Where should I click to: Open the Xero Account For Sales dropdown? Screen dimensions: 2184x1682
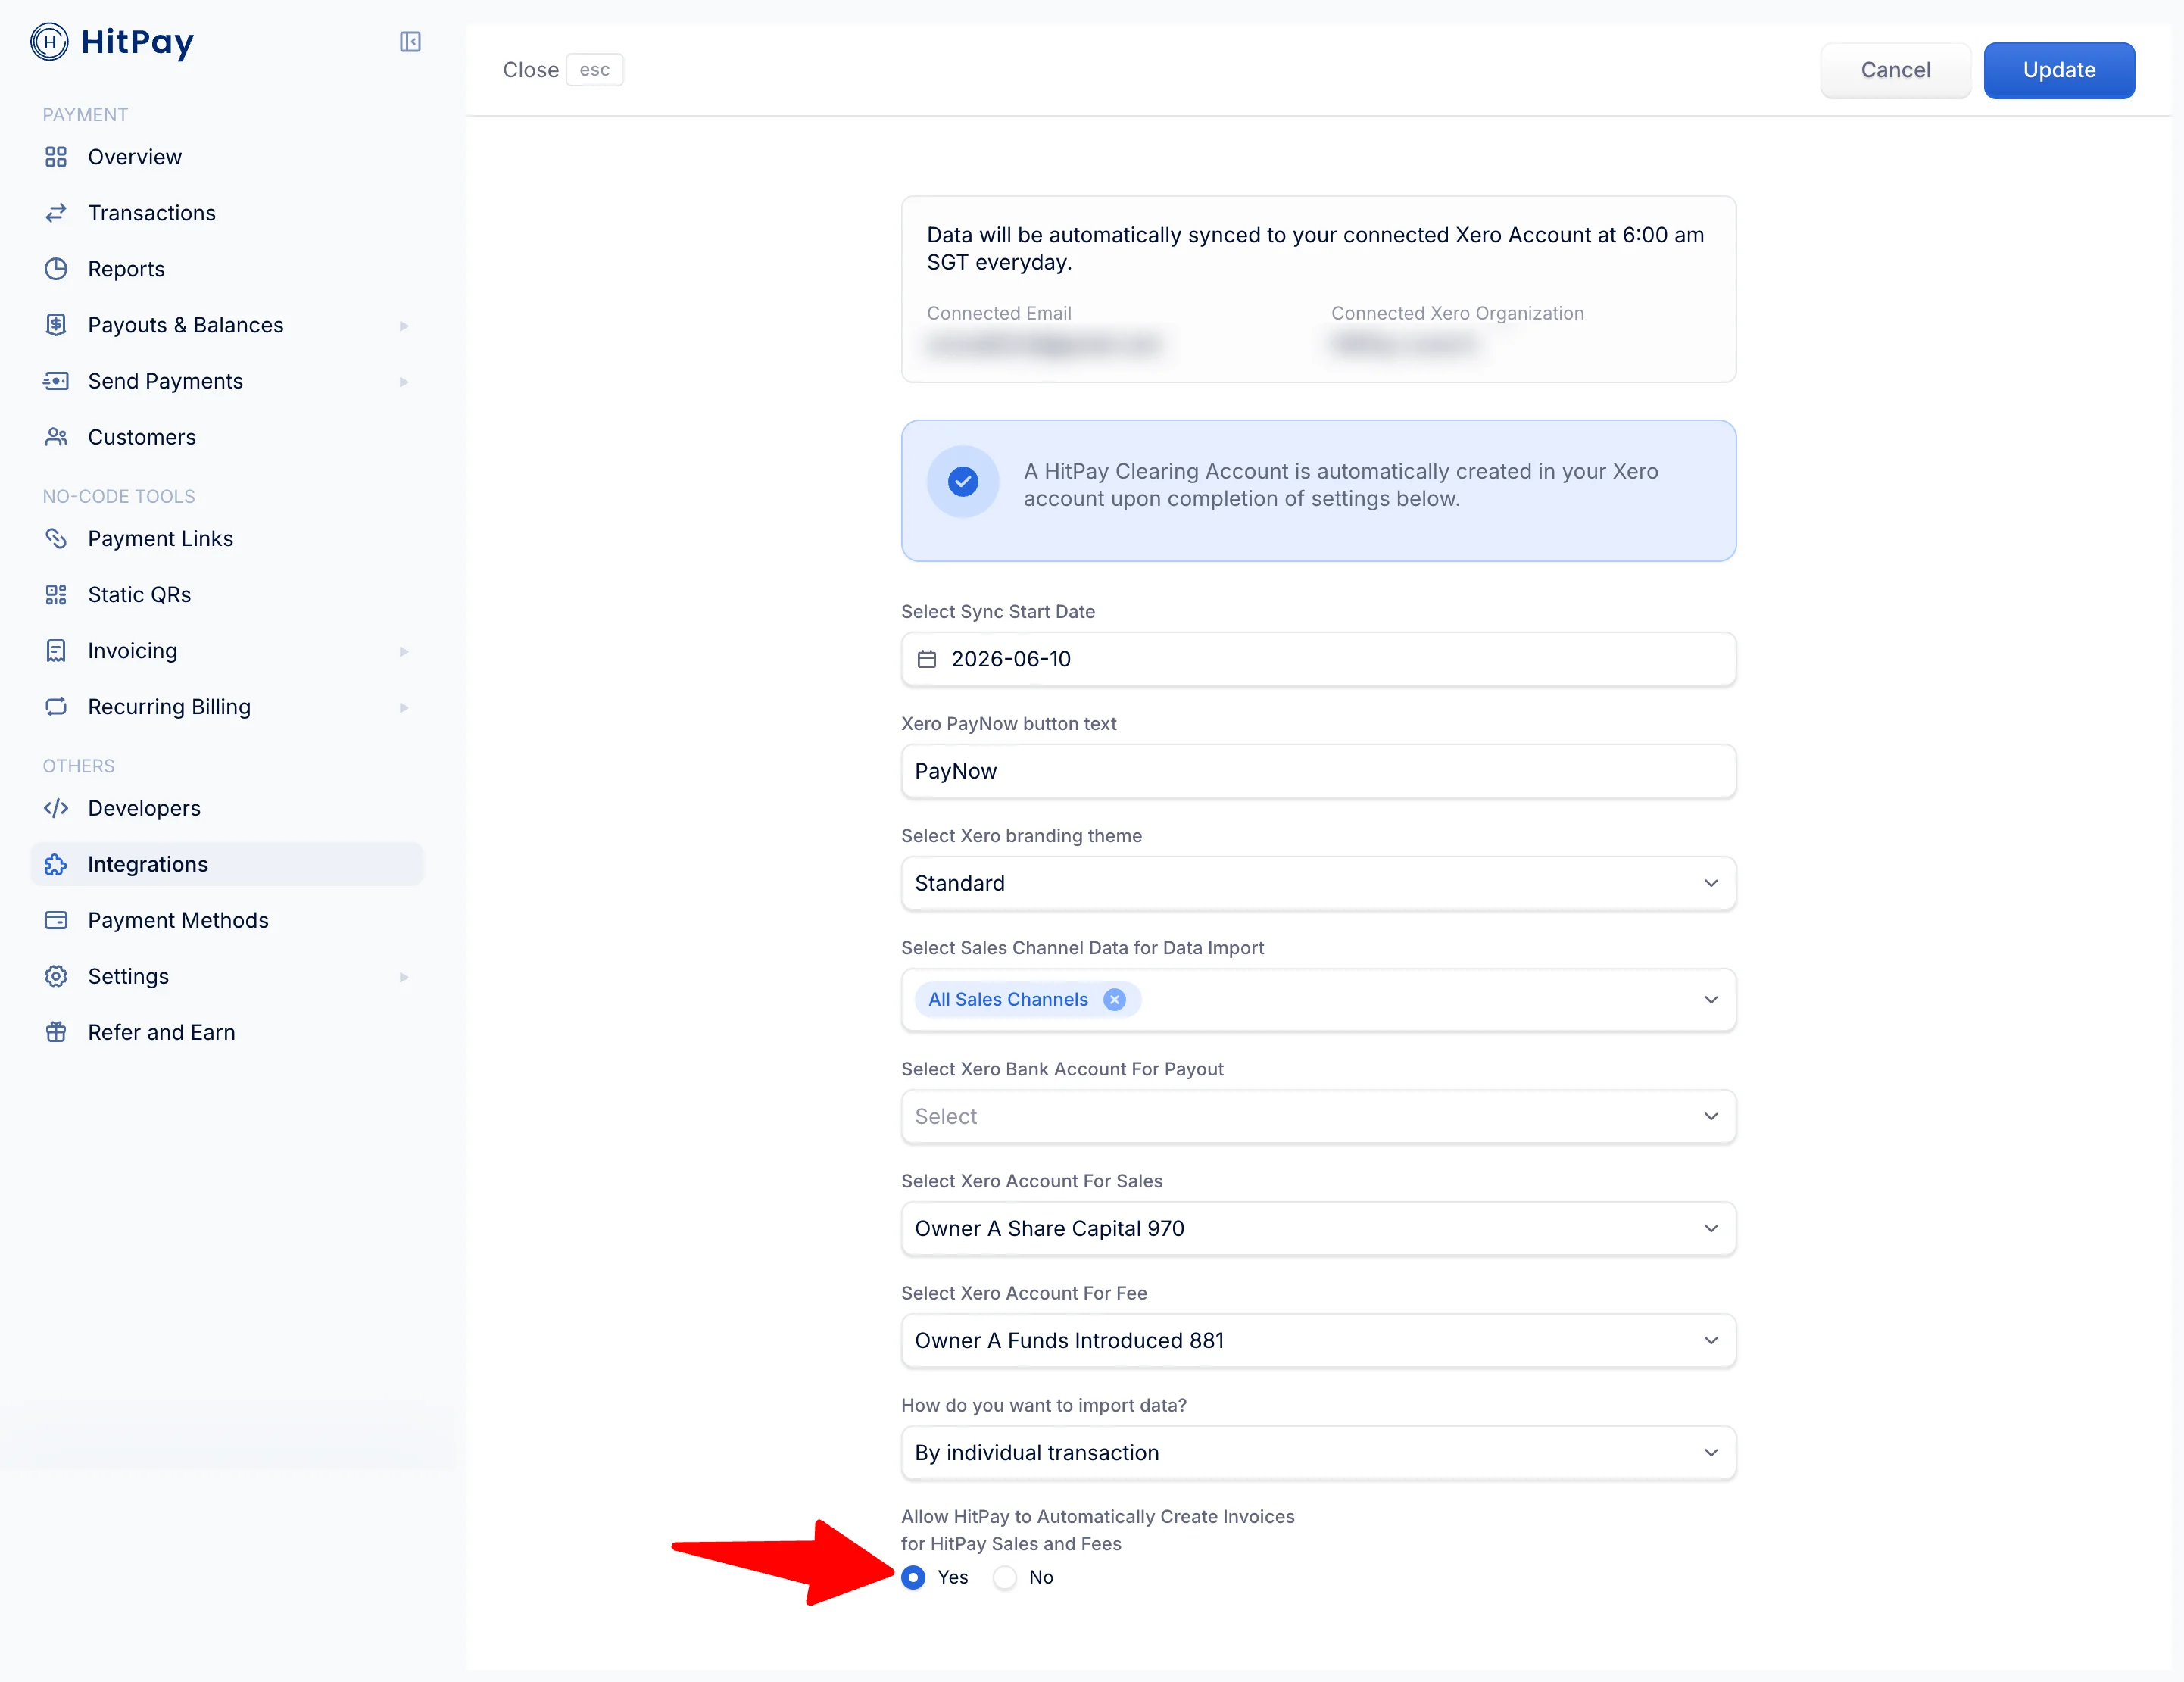1318,1228
